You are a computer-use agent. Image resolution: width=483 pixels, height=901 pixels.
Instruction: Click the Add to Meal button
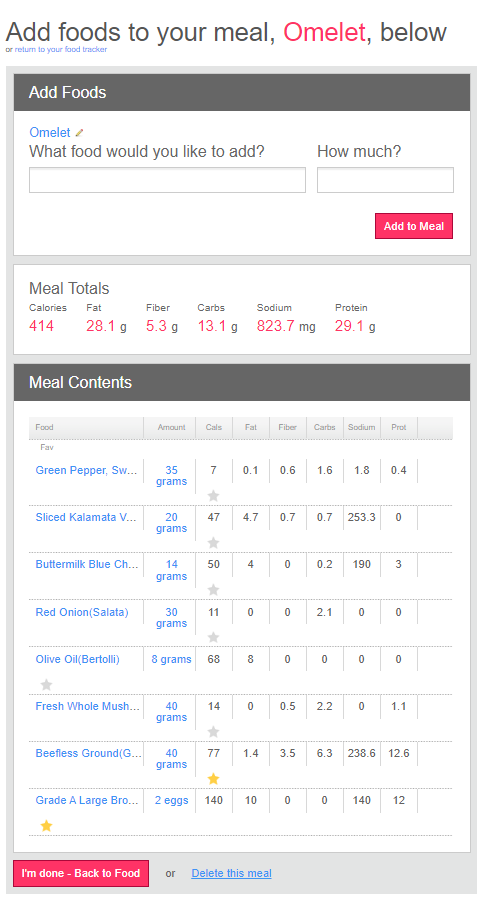click(x=414, y=226)
